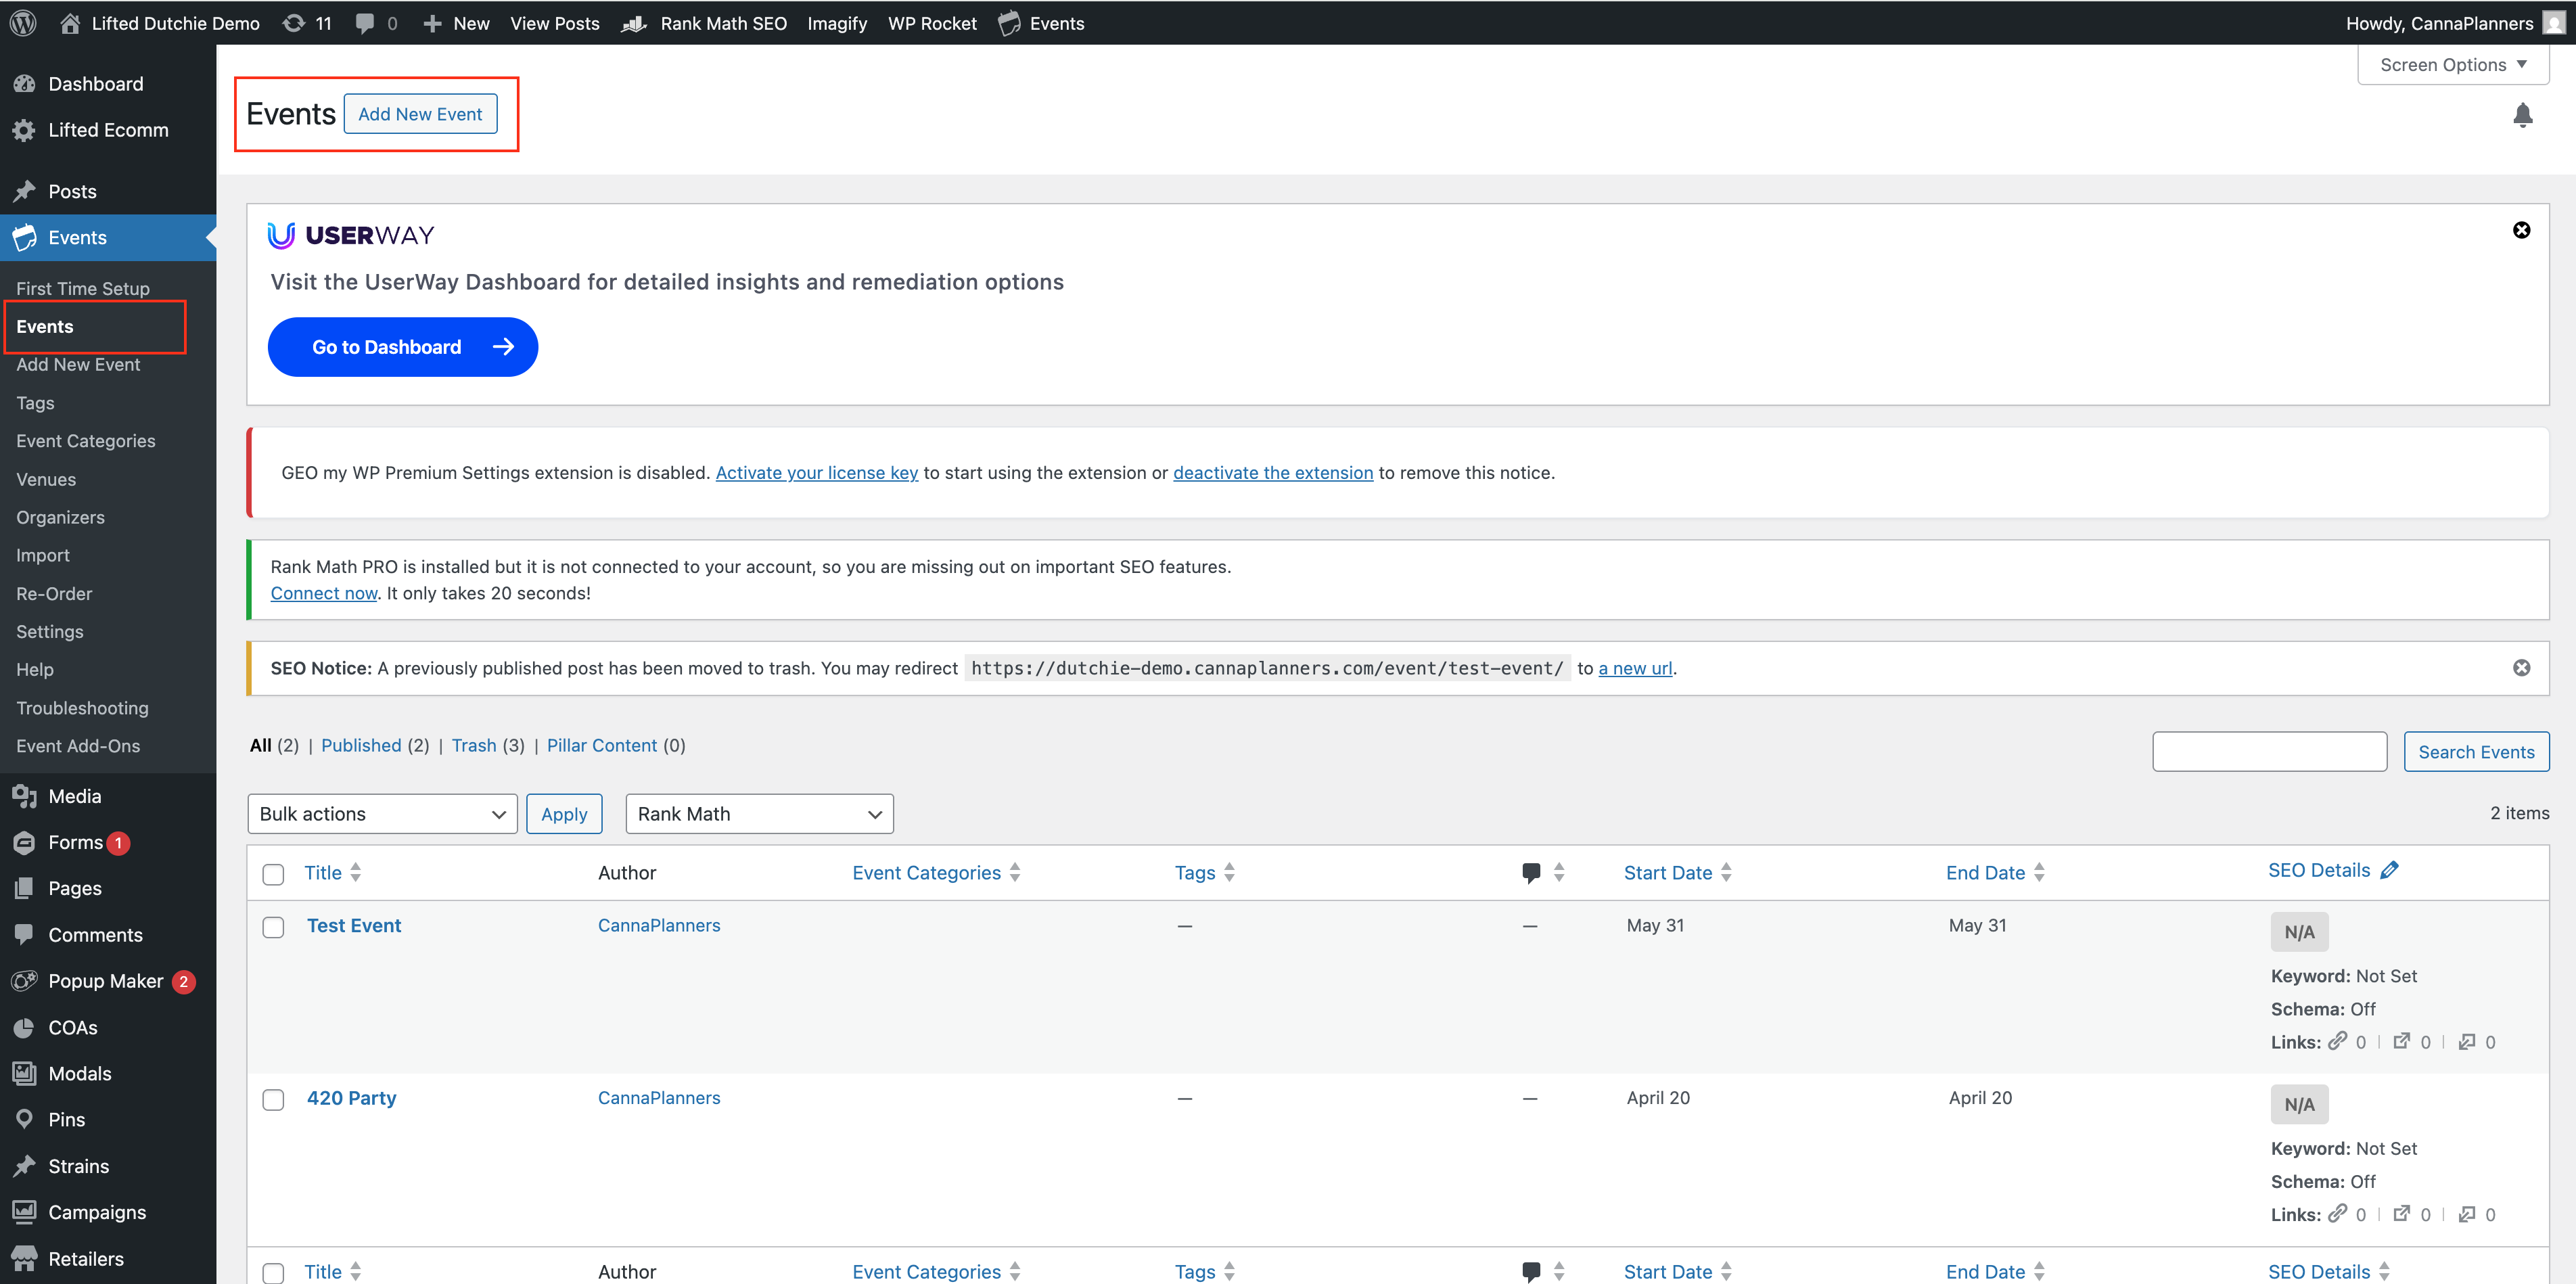Sort by the comments bubble column icon
The width and height of the screenshot is (2576, 1284).
[x=1531, y=872]
